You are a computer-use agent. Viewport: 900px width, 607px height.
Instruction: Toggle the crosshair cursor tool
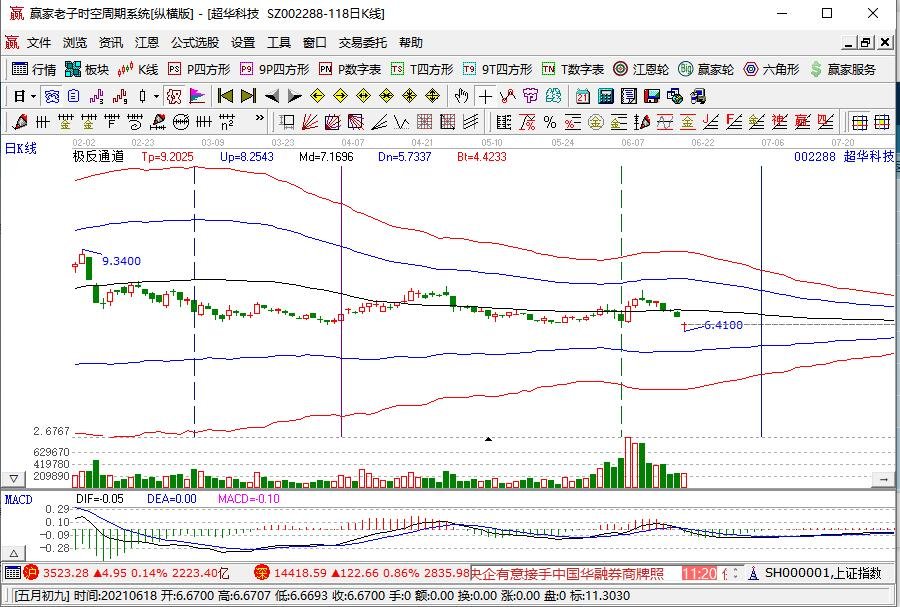[x=485, y=96]
